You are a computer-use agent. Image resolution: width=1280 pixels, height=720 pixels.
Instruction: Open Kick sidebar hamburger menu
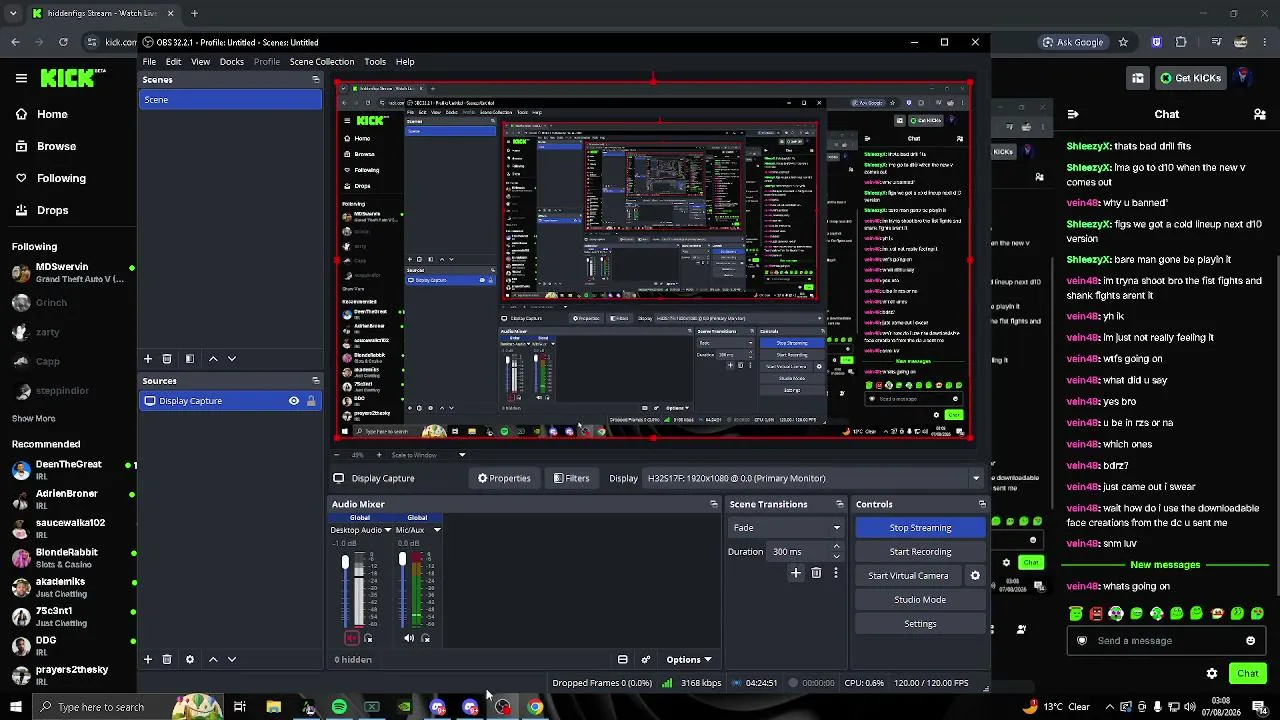(21, 78)
